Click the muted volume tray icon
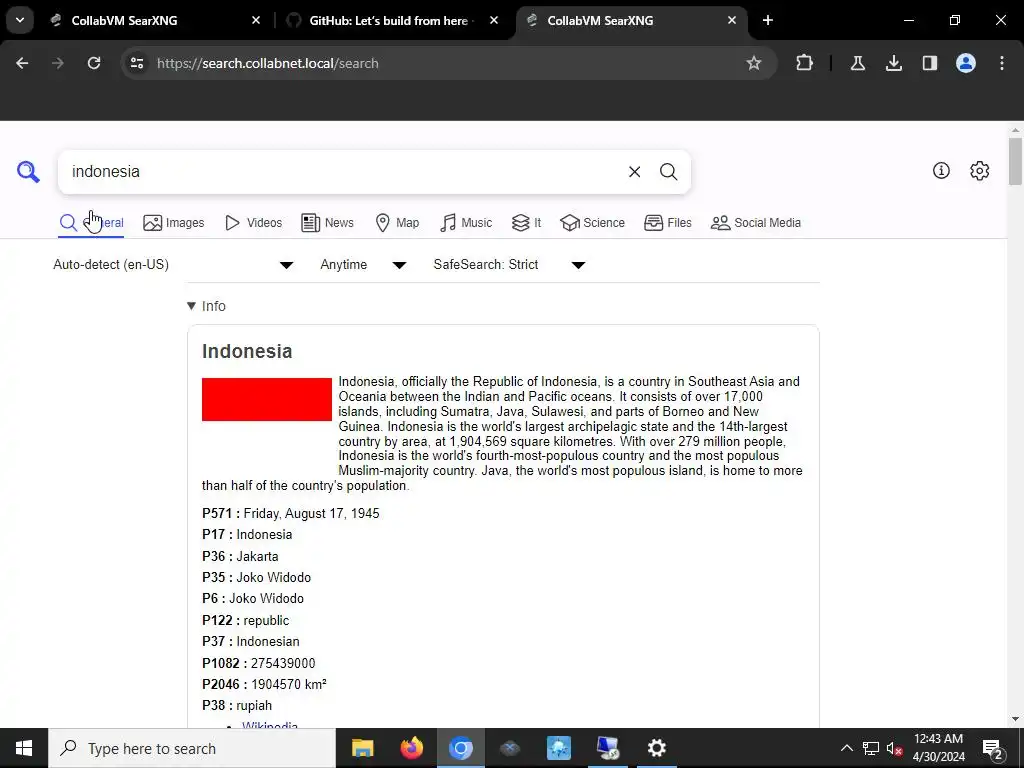 click(895, 748)
